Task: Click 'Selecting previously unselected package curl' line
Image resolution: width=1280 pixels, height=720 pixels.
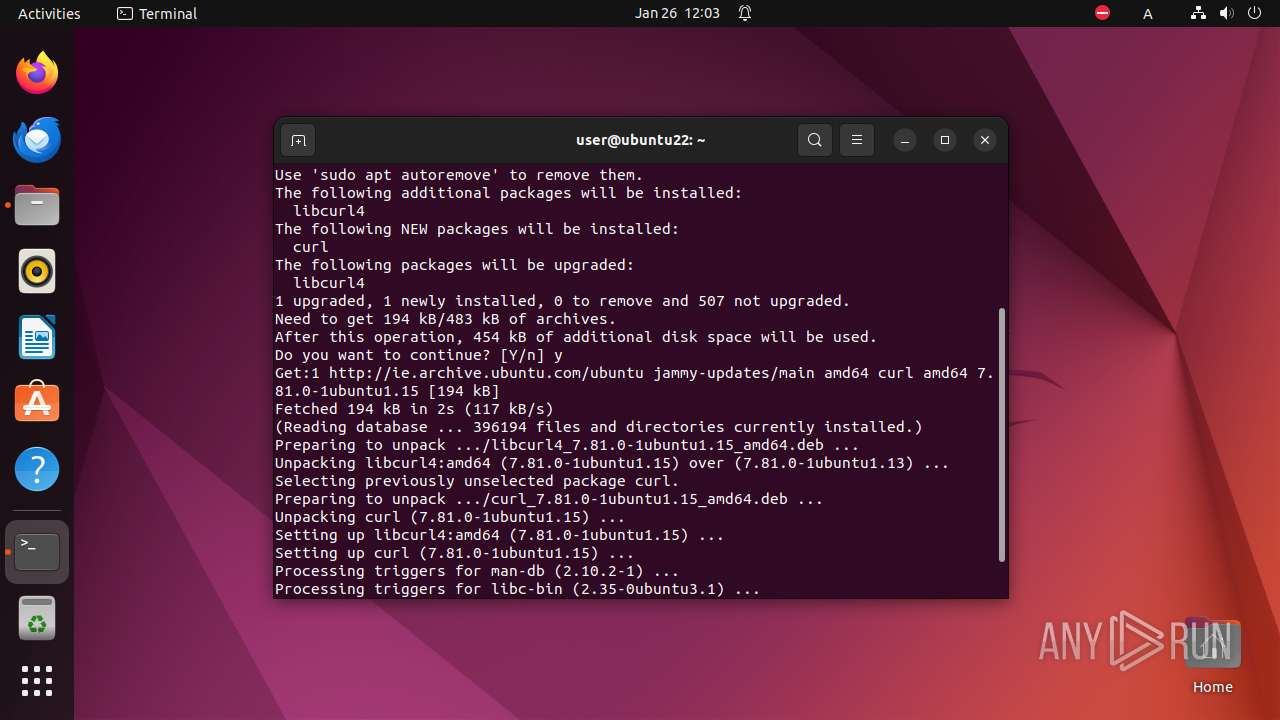Action: point(477,481)
